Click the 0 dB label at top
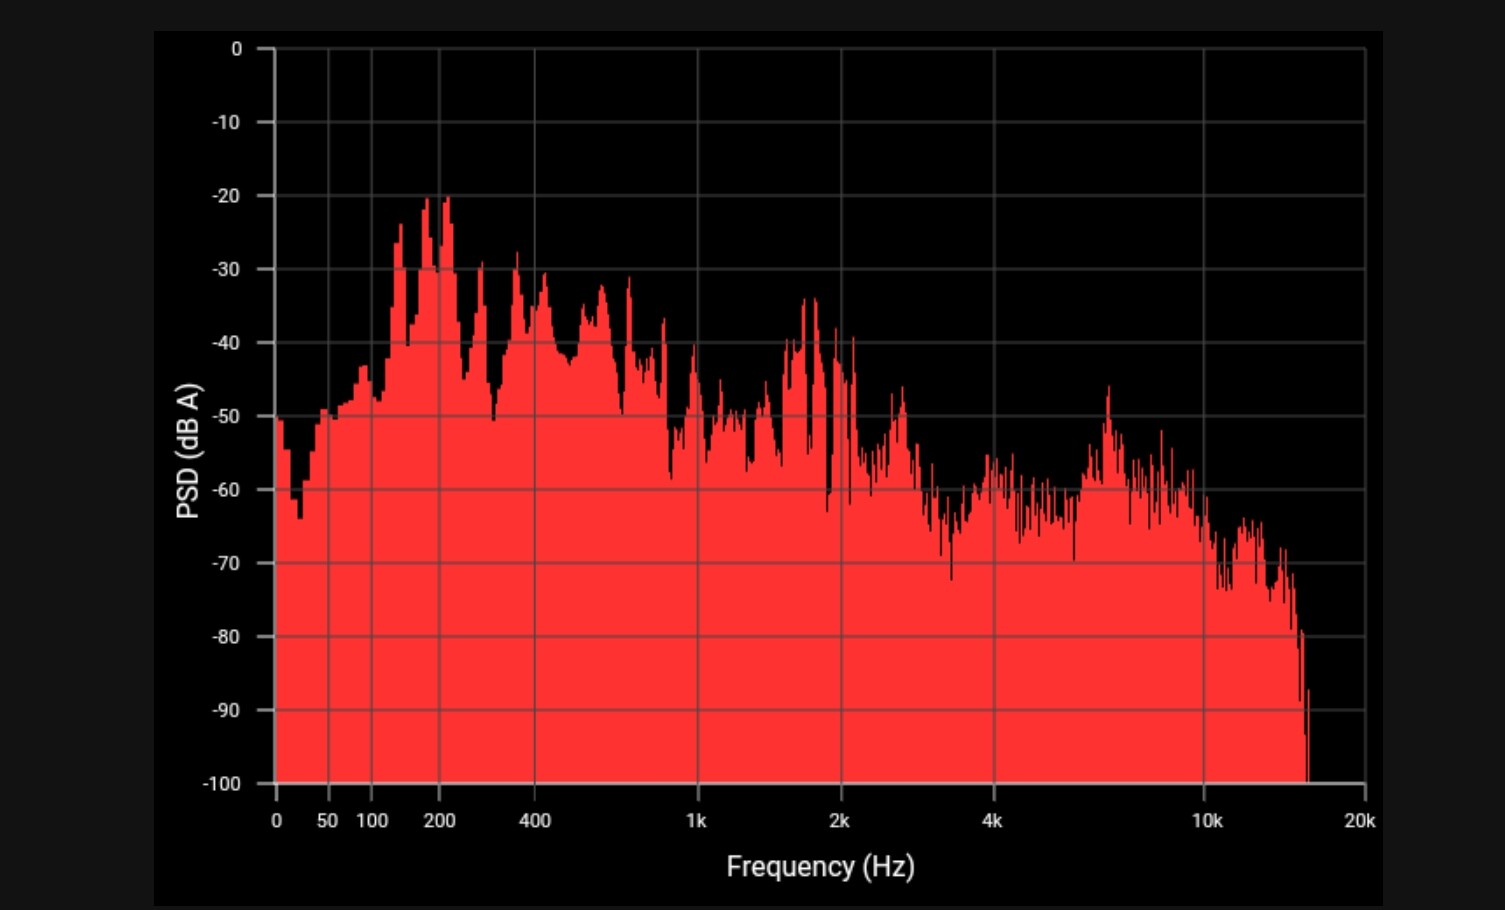The width and height of the screenshot is (1505, 910). click(x=236, y=49)
